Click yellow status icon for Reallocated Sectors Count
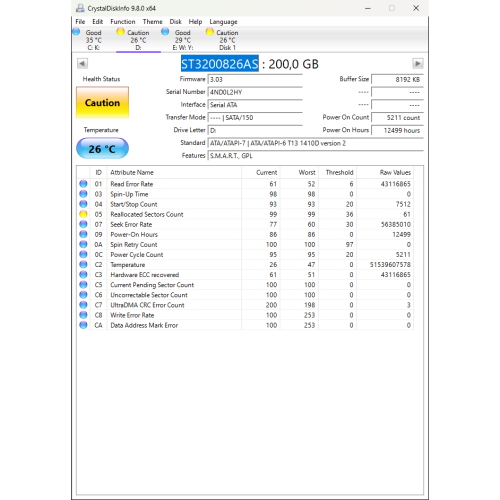 pyautogui.click(x=83, y=214)
